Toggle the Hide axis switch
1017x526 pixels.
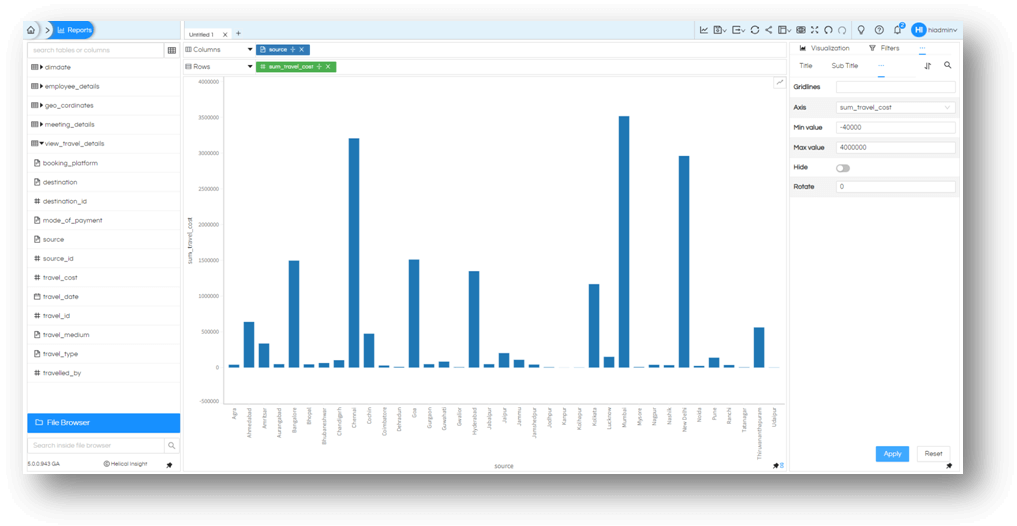(843, 168)
